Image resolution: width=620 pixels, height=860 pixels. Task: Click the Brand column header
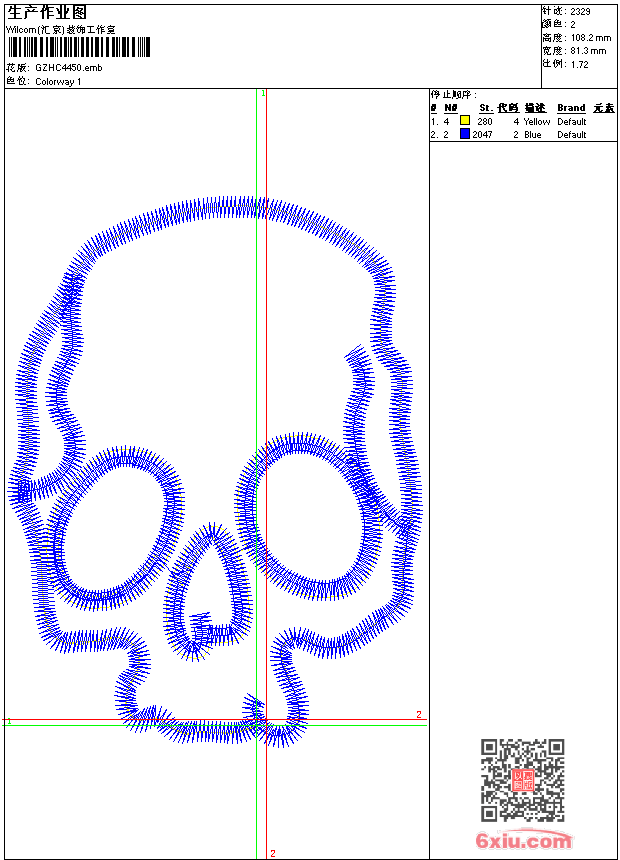[571, 108]
